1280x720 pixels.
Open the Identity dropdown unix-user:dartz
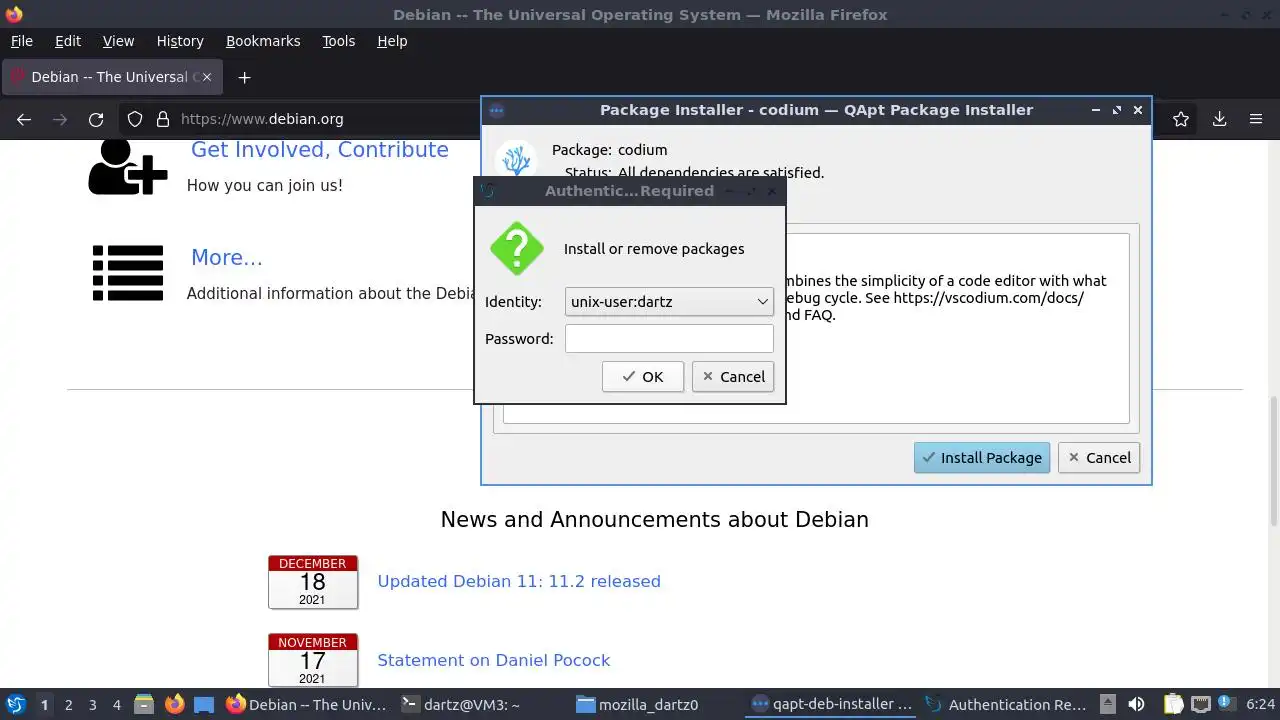(669, 301)
